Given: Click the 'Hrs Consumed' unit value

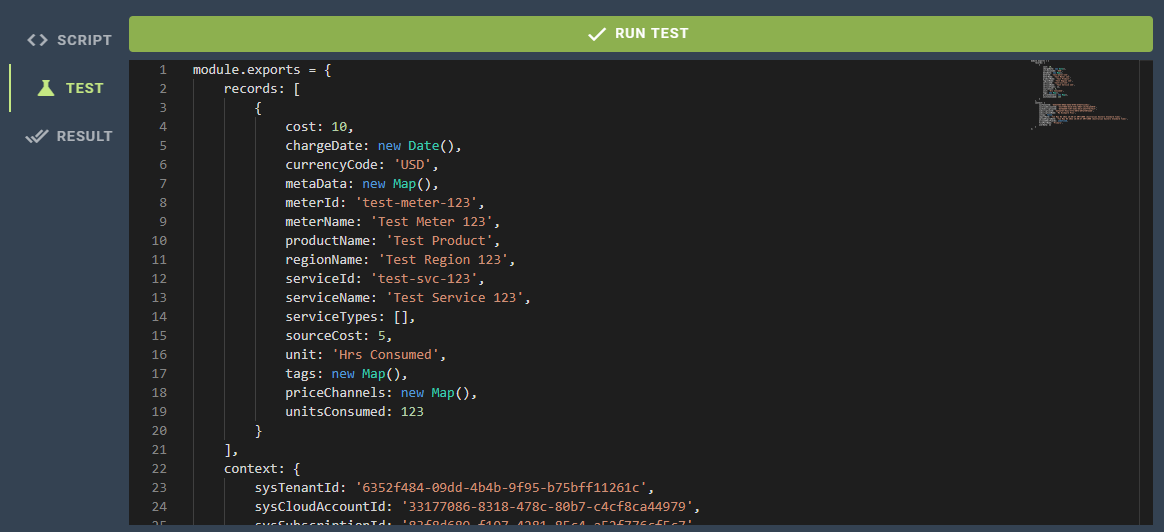Looking at the screenshot, I should (389, 355).
